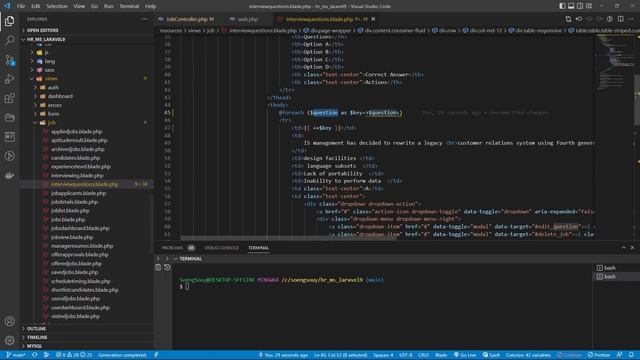This screenshot has height=360, width=640.
Task: Open the Terminal menu
Action: 129,6
